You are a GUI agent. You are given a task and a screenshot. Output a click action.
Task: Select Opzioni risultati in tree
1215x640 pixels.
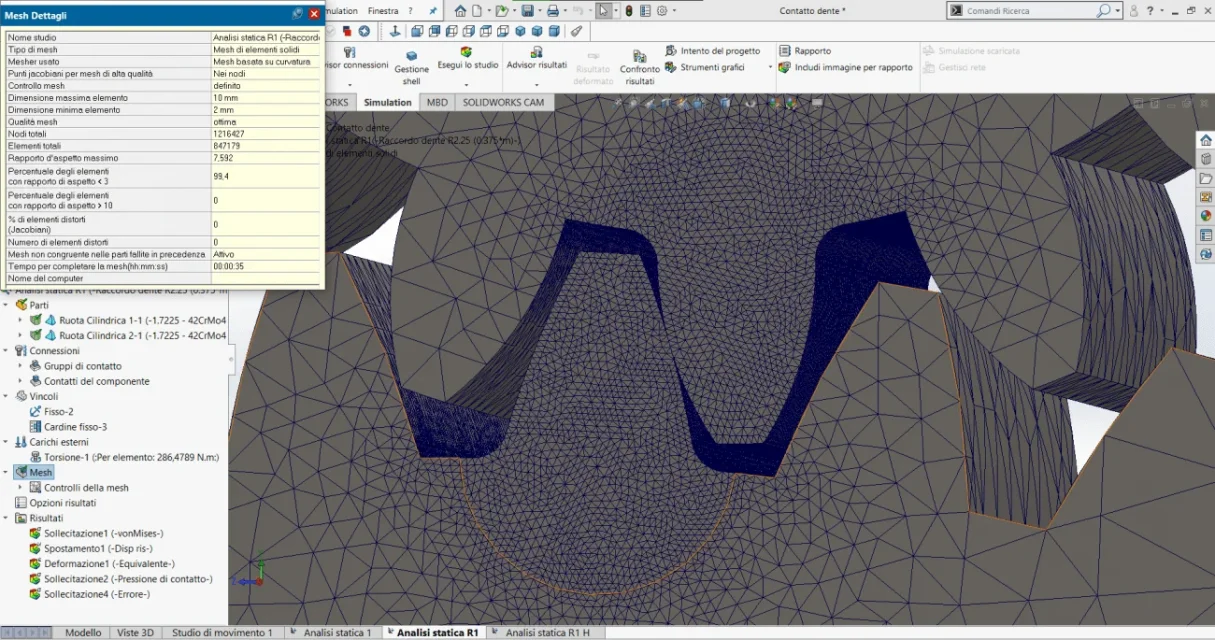click(56, 503)
